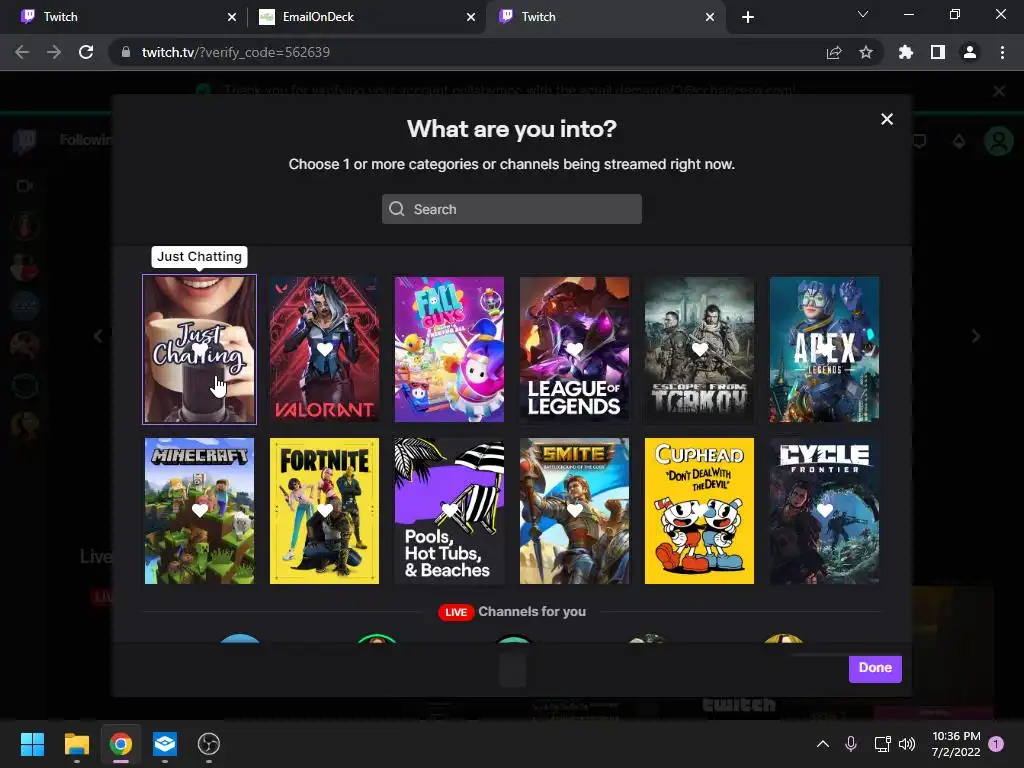Click the notification count badge
The width and height of the screenshot is (1024, 768).
coord(996,744)
